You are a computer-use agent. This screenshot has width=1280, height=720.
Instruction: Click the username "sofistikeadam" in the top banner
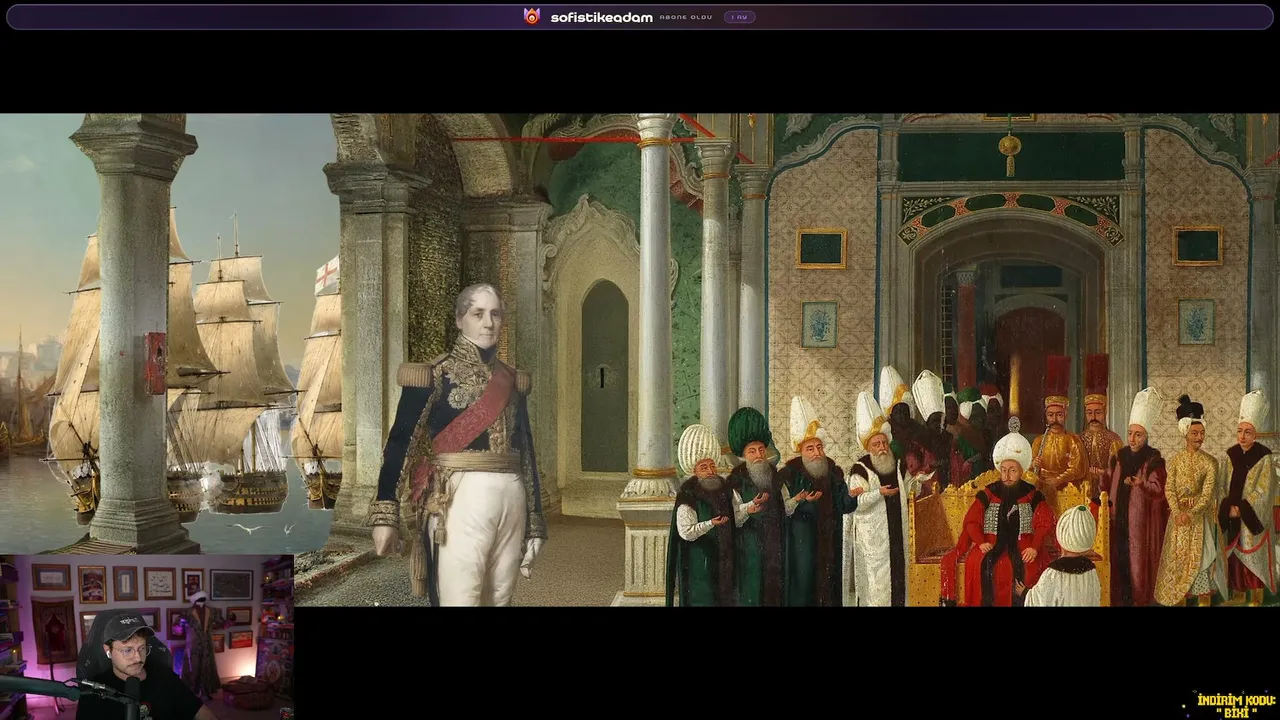tap(601, 17)
